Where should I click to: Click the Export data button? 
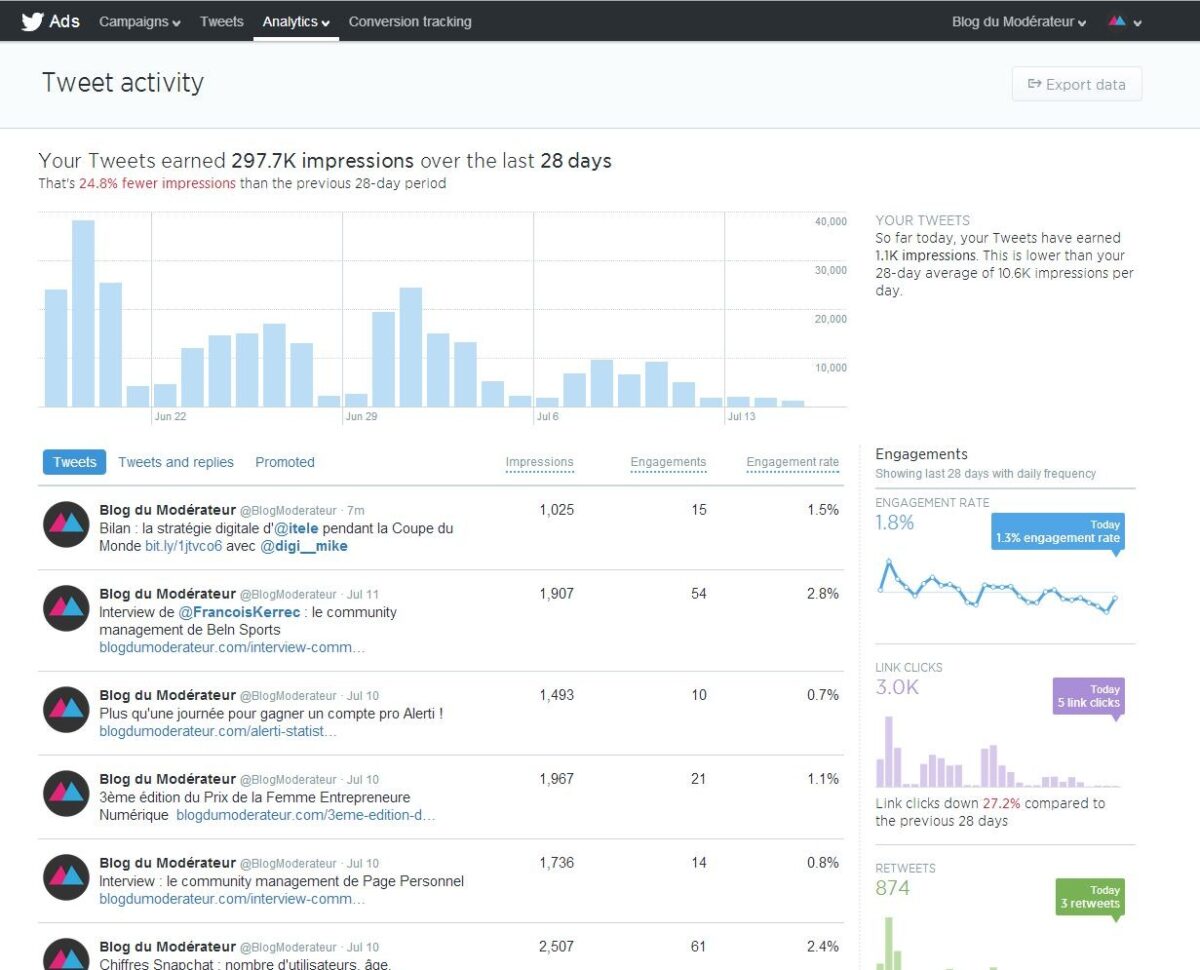1076,85
